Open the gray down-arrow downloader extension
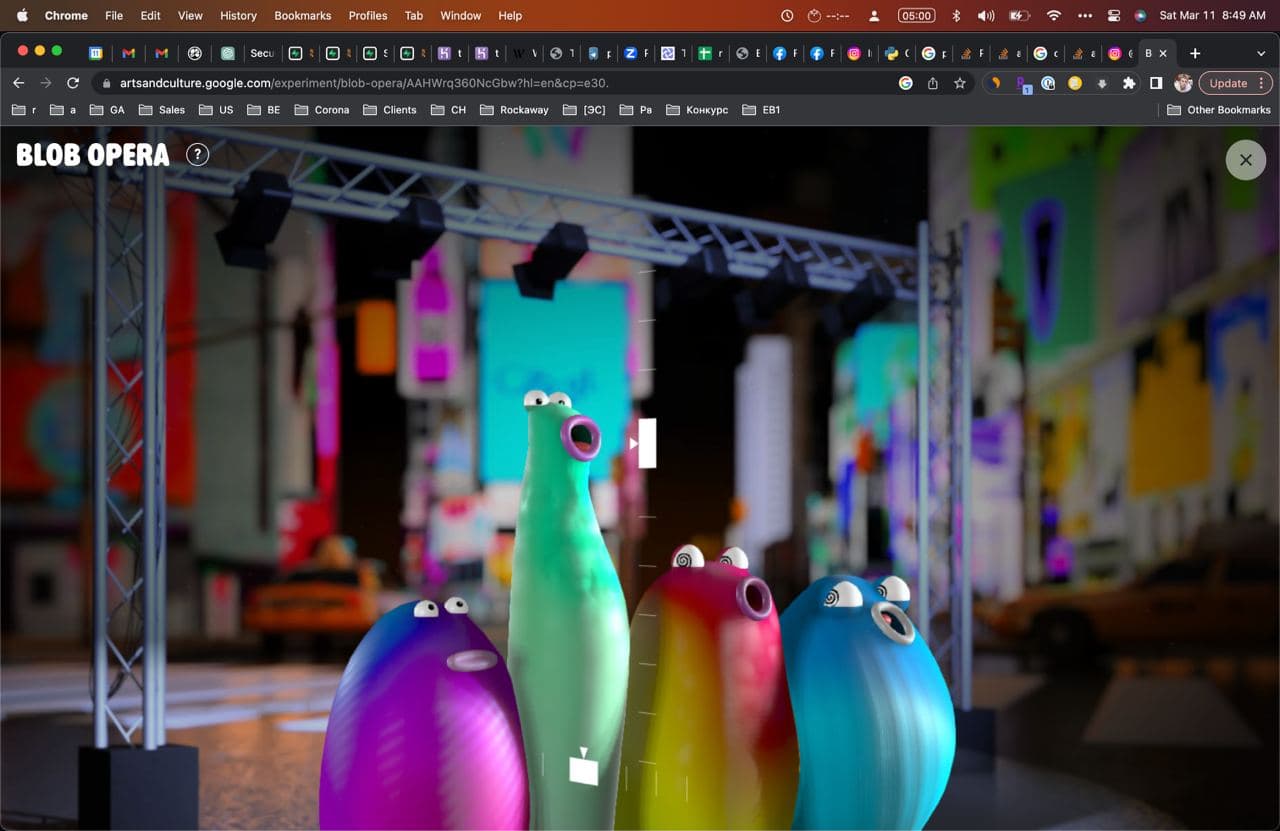The width and height of the screenshot is (1280, 831). [x=1102, y=83]
